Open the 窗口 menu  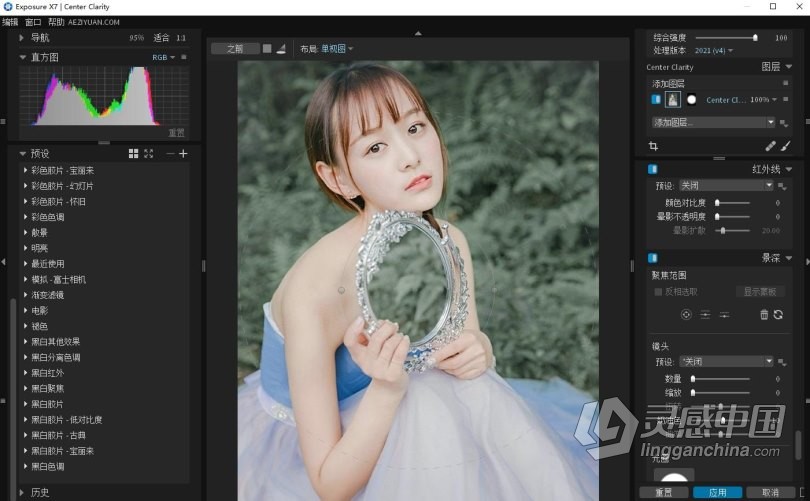(33, 22)
